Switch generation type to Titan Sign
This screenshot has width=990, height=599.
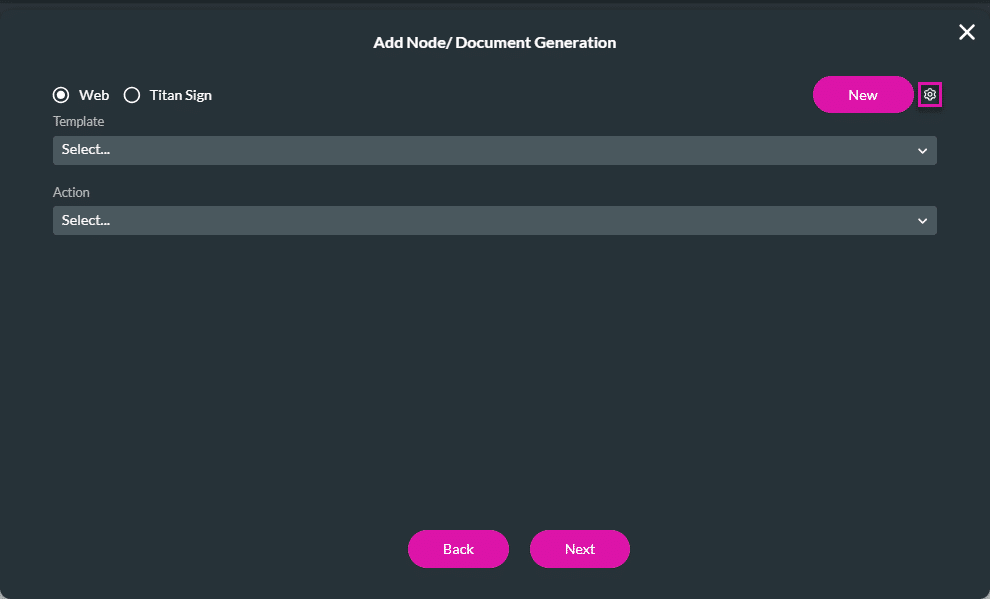point(132,94)
